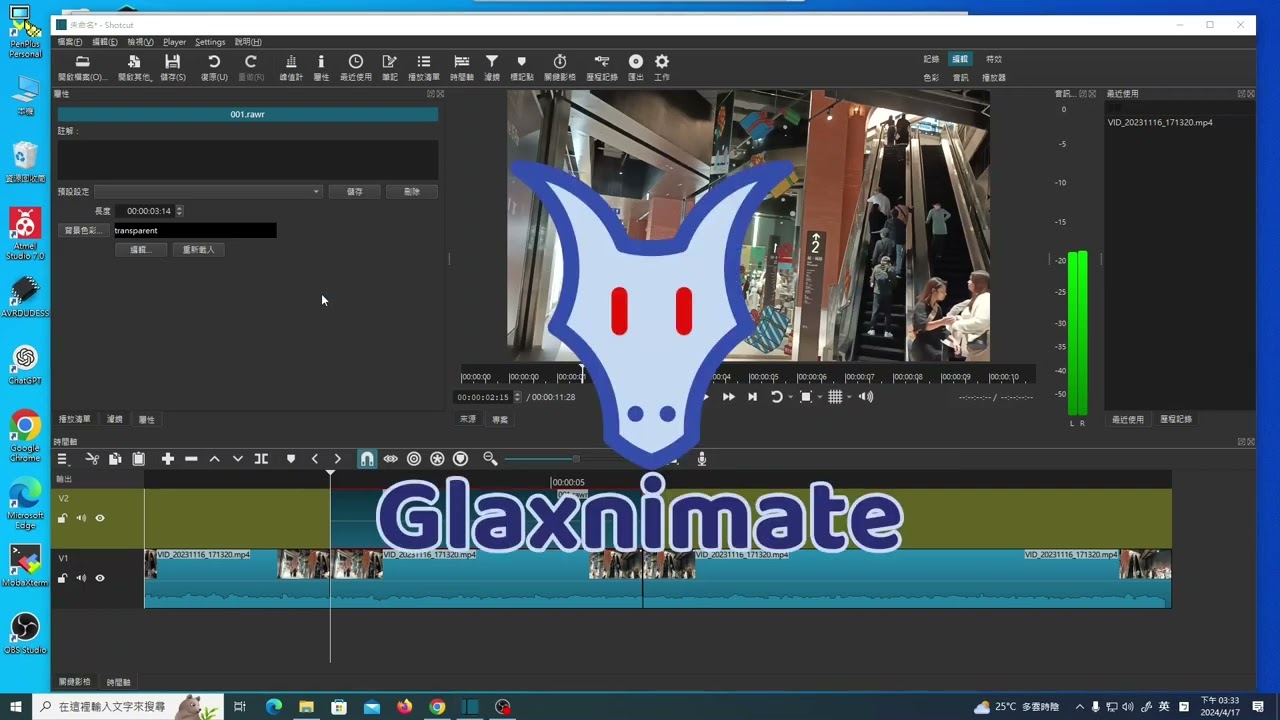The height and width of the screenshot is (720, 1280).
Task: Open the 檢視(V) menu
Action: tap(140, 42)
